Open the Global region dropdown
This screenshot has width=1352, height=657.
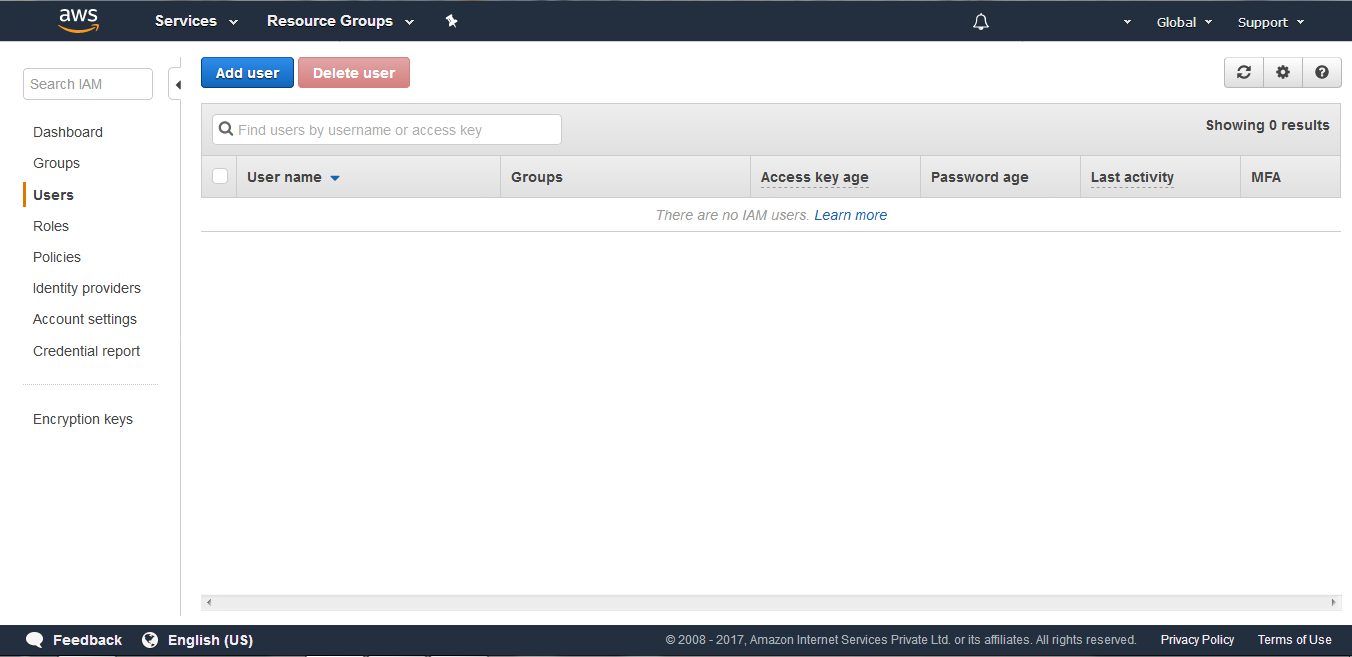click(x=1184, y=22)
